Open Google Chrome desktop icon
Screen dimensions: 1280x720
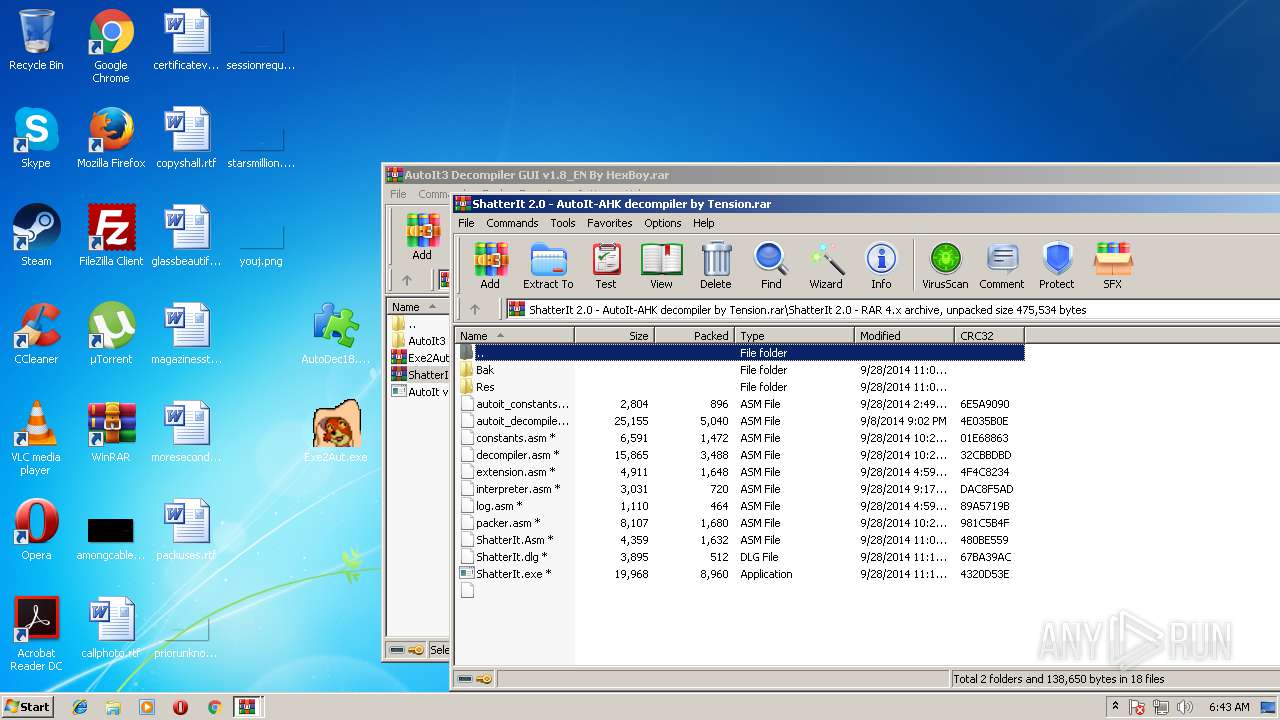click(x=111, y=46)
